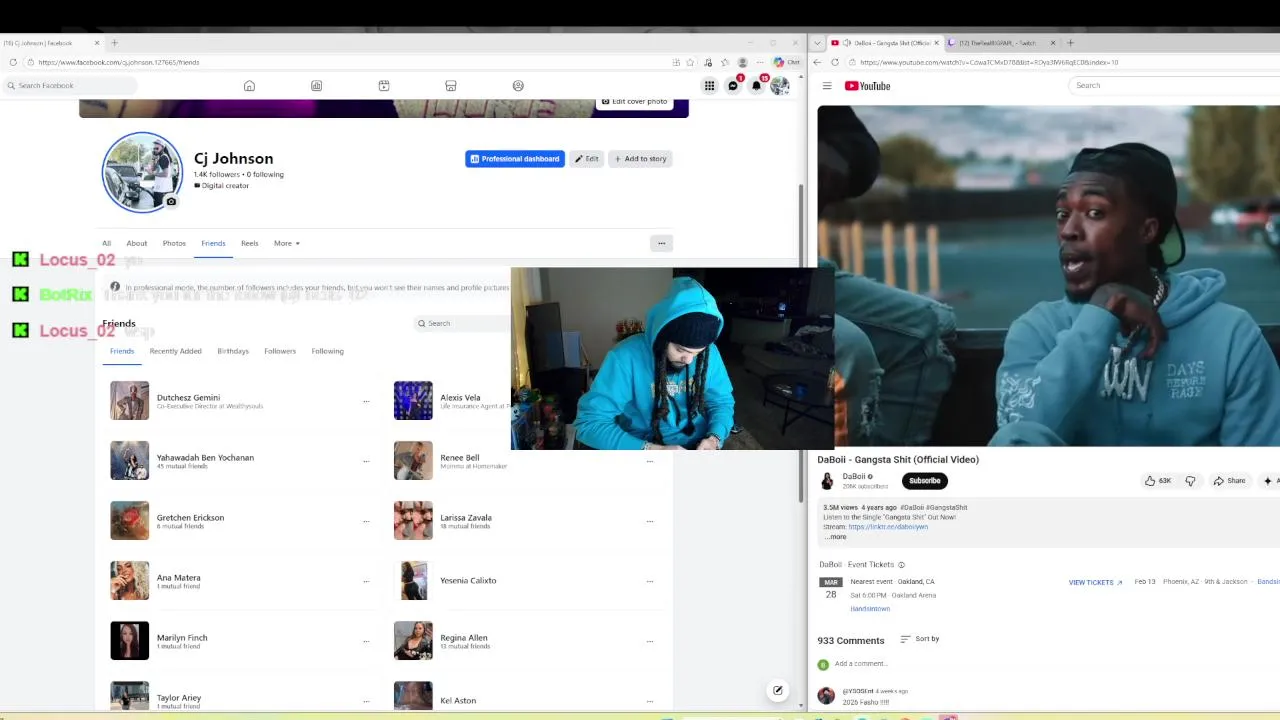Click the Facebook address bar URL

pyautogui.click(x=119, y=62)
